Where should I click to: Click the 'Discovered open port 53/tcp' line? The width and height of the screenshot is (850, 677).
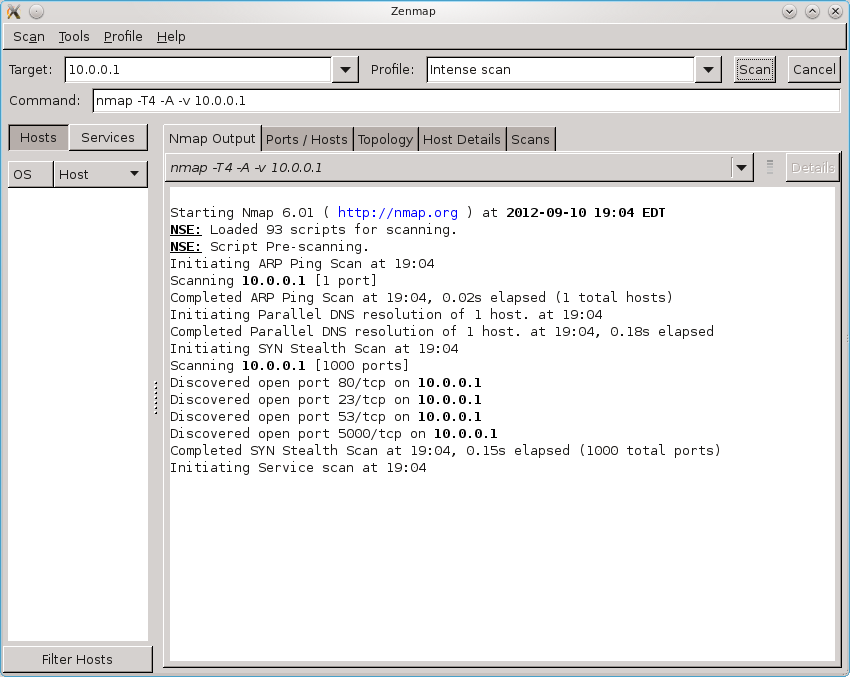[326, 417]
